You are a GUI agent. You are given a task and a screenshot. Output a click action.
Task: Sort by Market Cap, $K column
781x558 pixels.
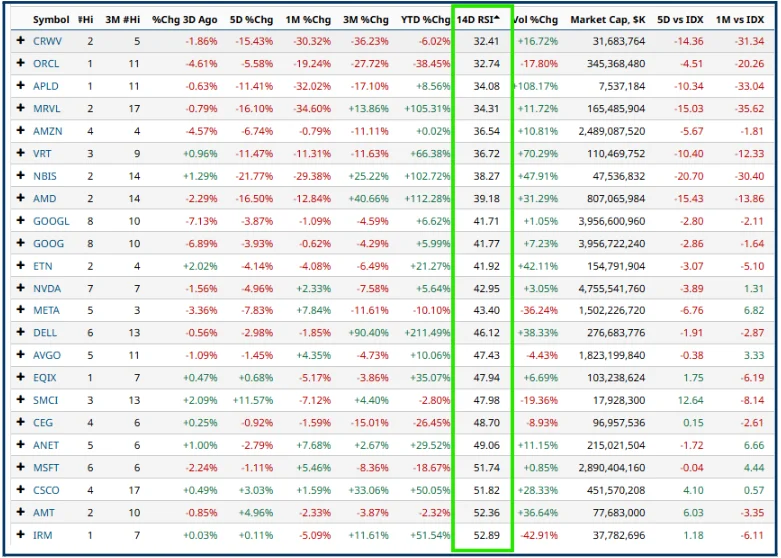coord(608,20)
